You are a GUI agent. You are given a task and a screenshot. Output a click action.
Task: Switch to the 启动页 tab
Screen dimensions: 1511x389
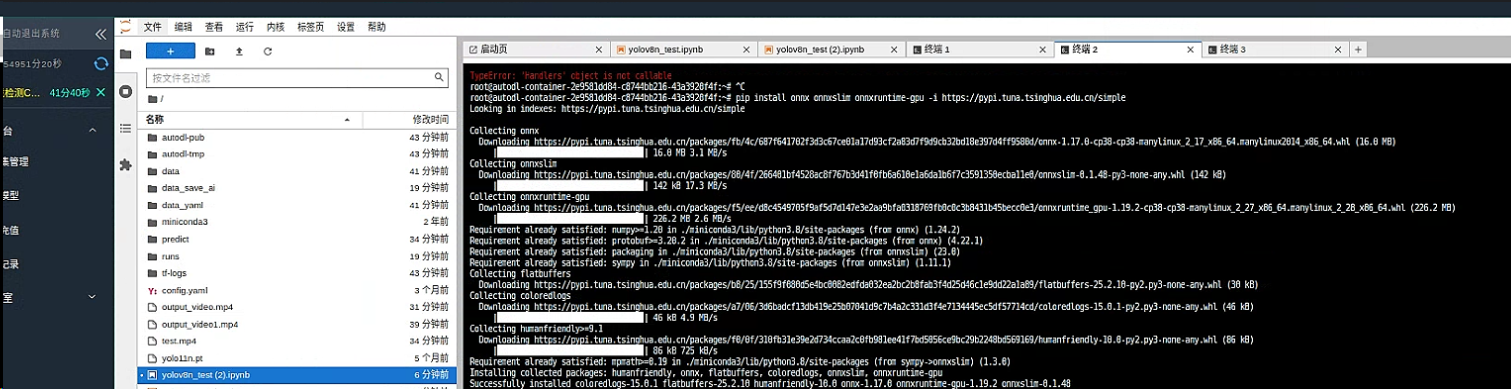[535, 49]
